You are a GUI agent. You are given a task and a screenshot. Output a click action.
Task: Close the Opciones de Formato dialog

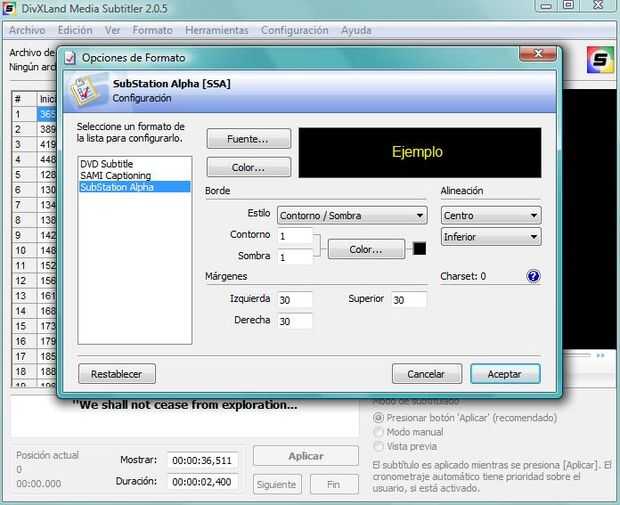(538, 54)
